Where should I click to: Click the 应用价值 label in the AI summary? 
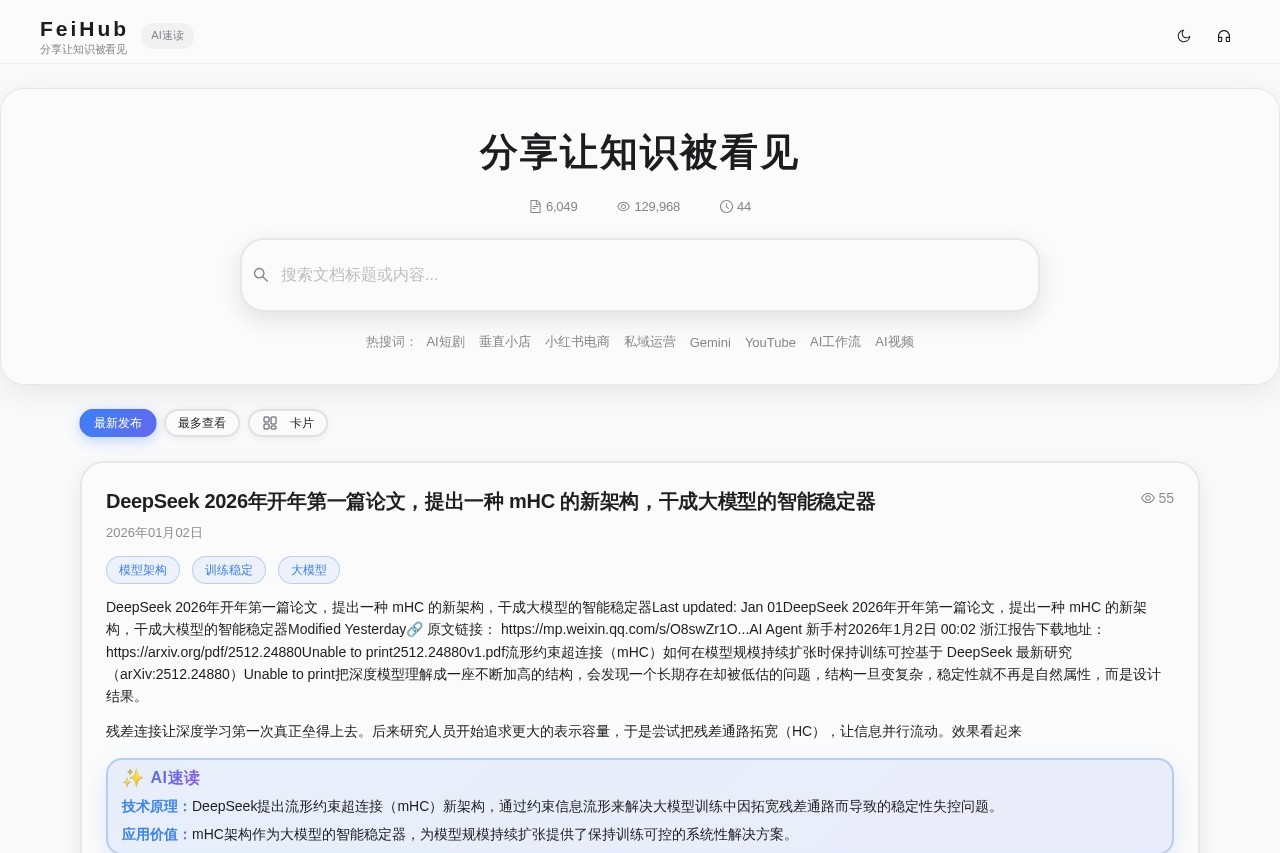(156, 834)
